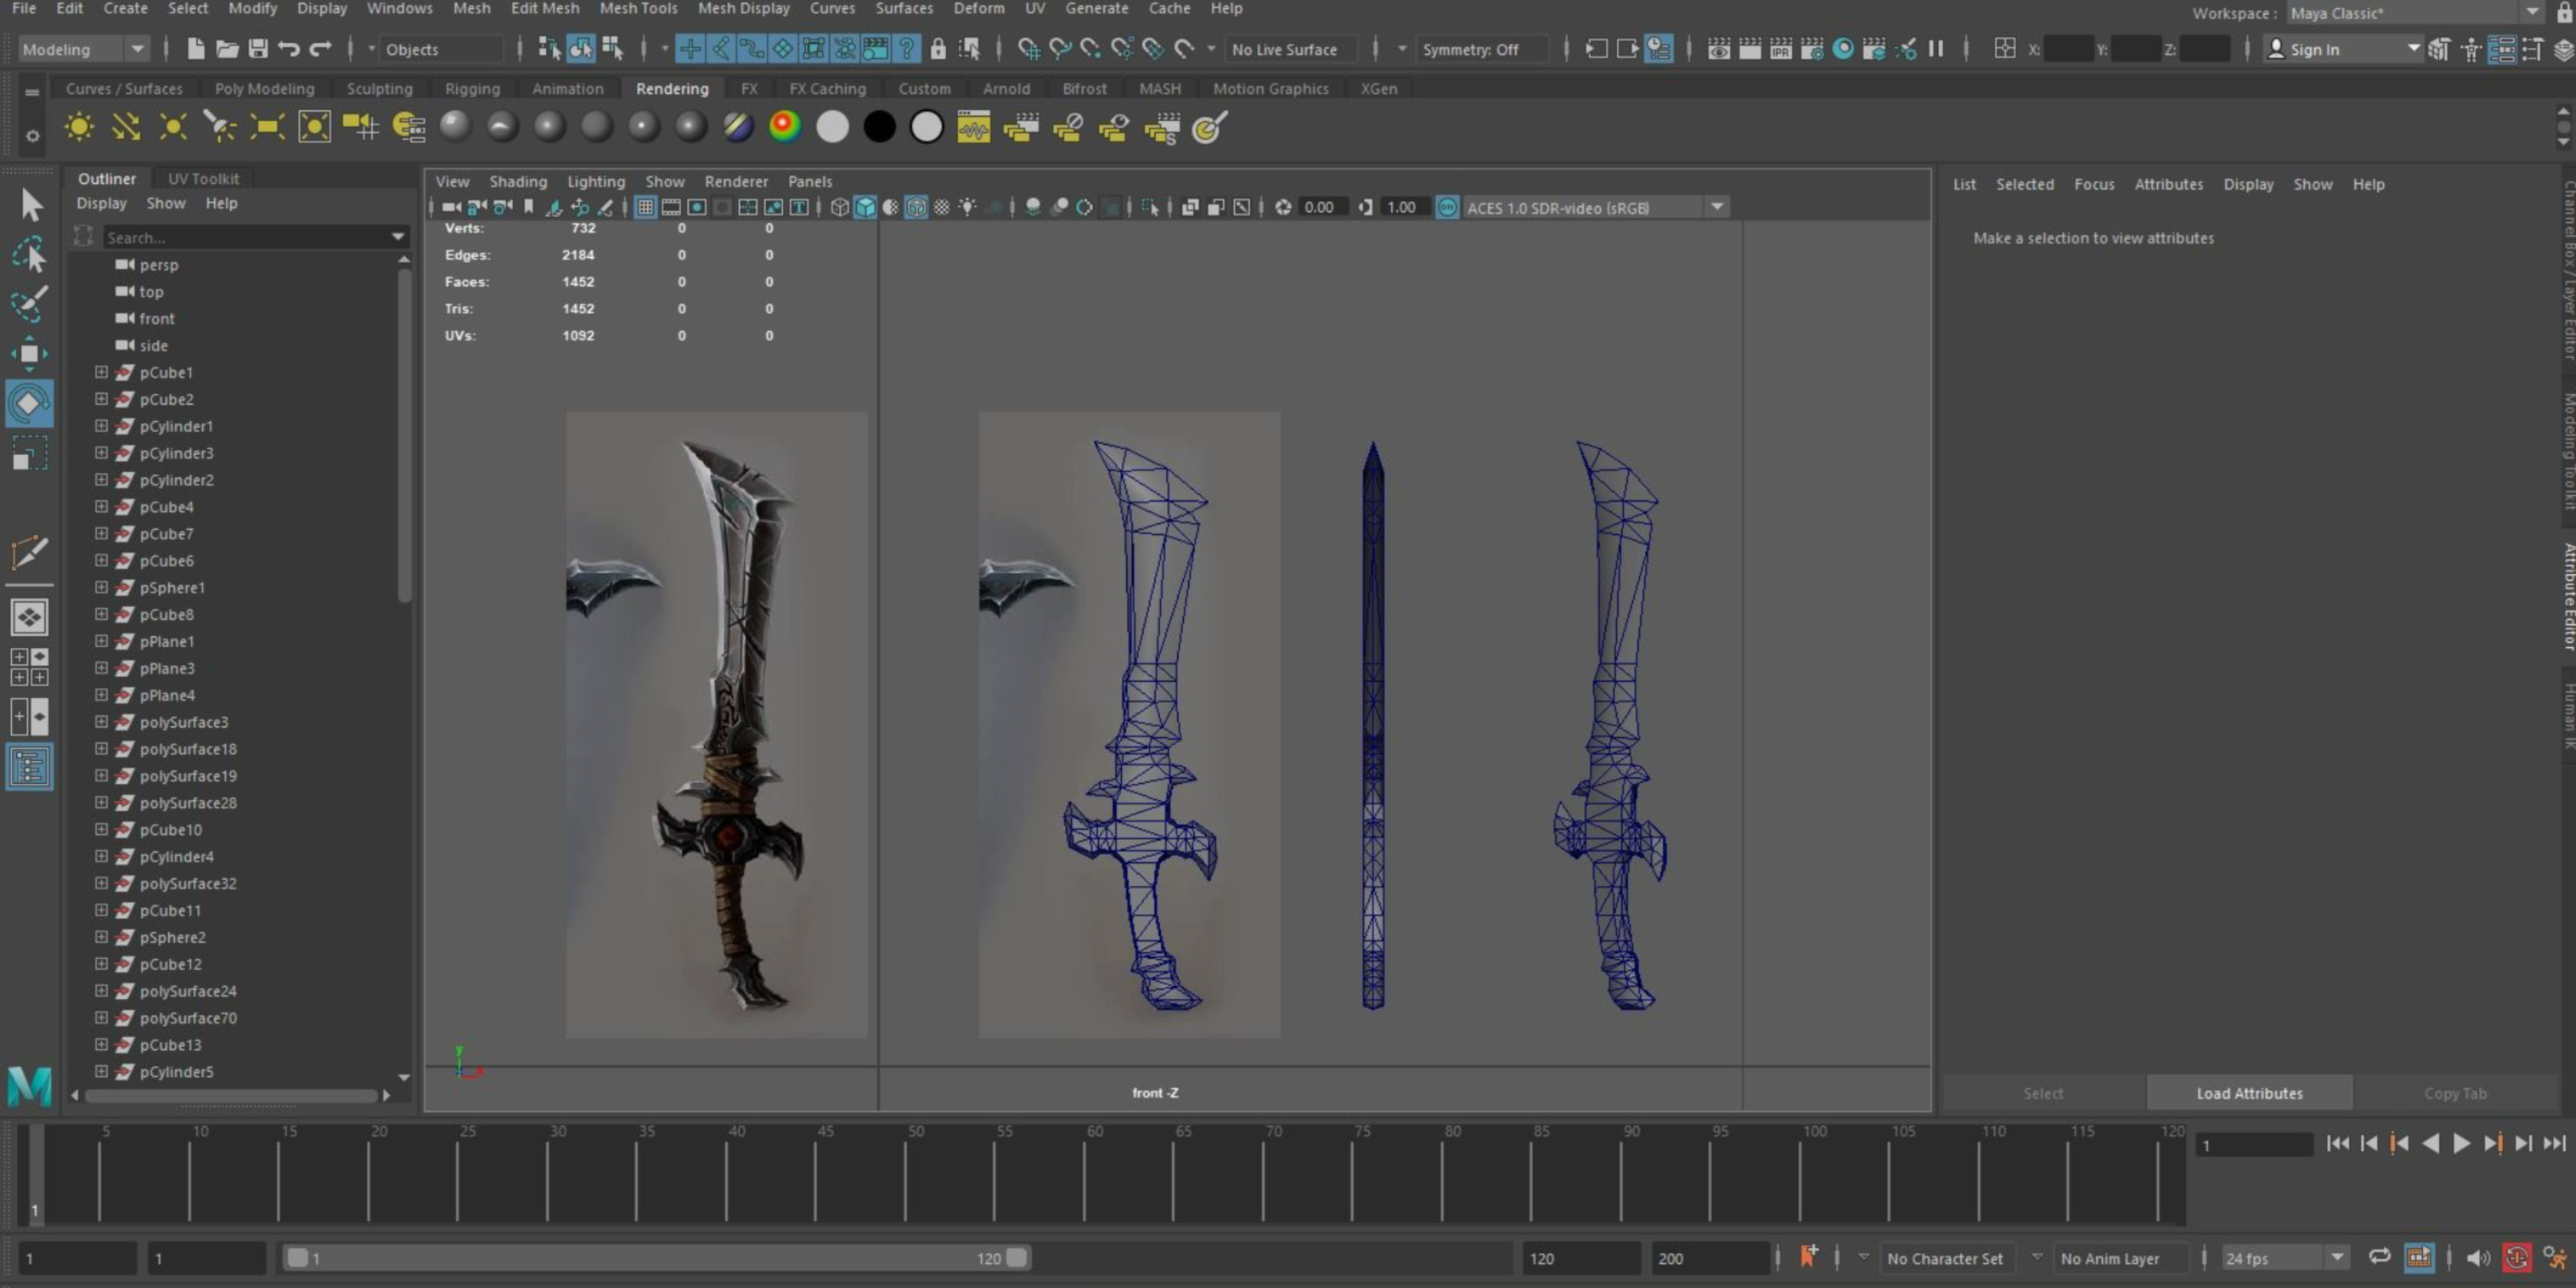Click the Load Attributes button
The width and height of the screenshot is (2576, 1288).
click(x=2249, y=1093)
